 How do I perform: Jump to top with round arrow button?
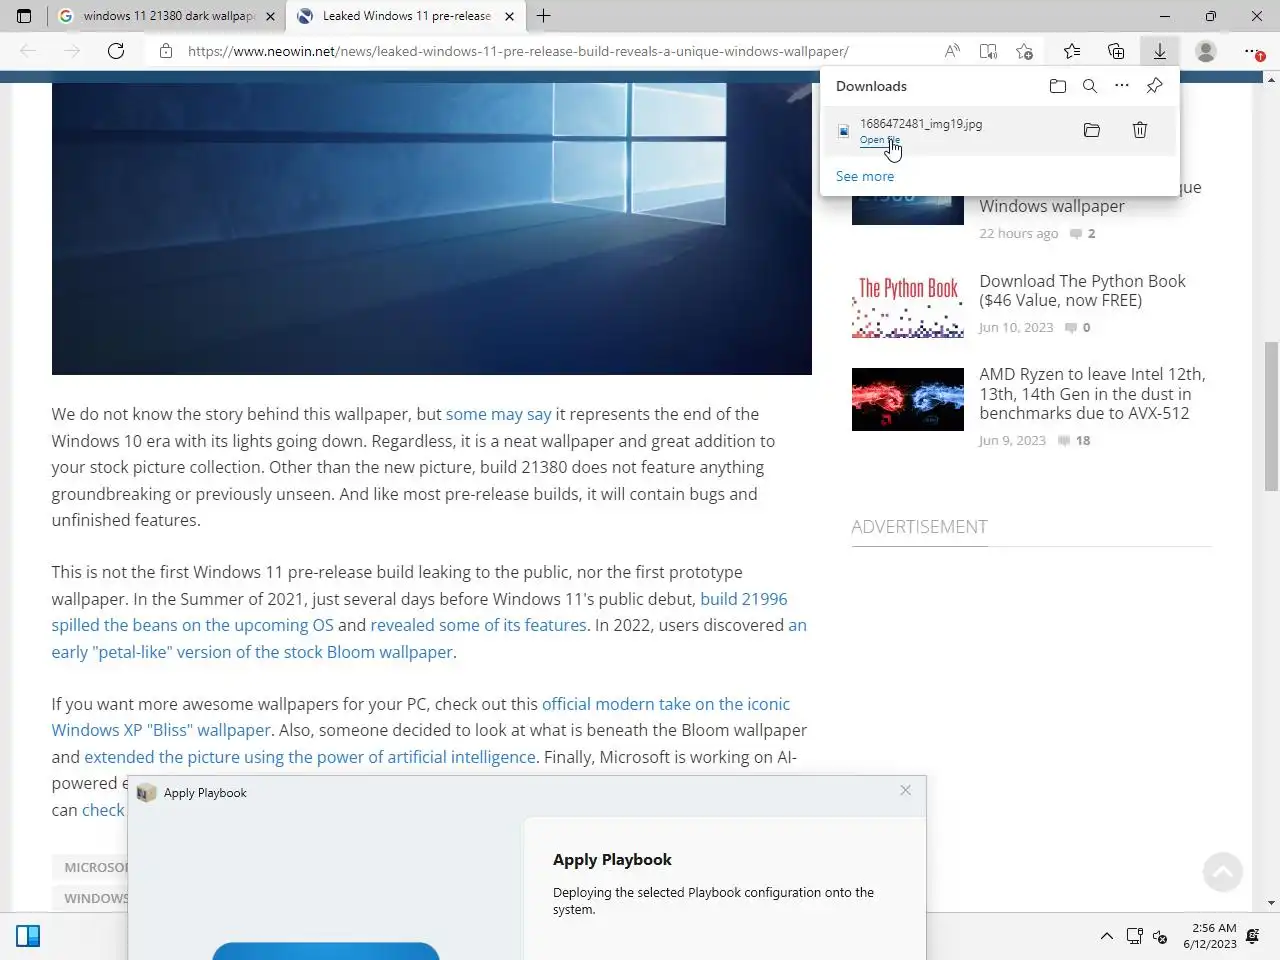tap(1222, 872)
